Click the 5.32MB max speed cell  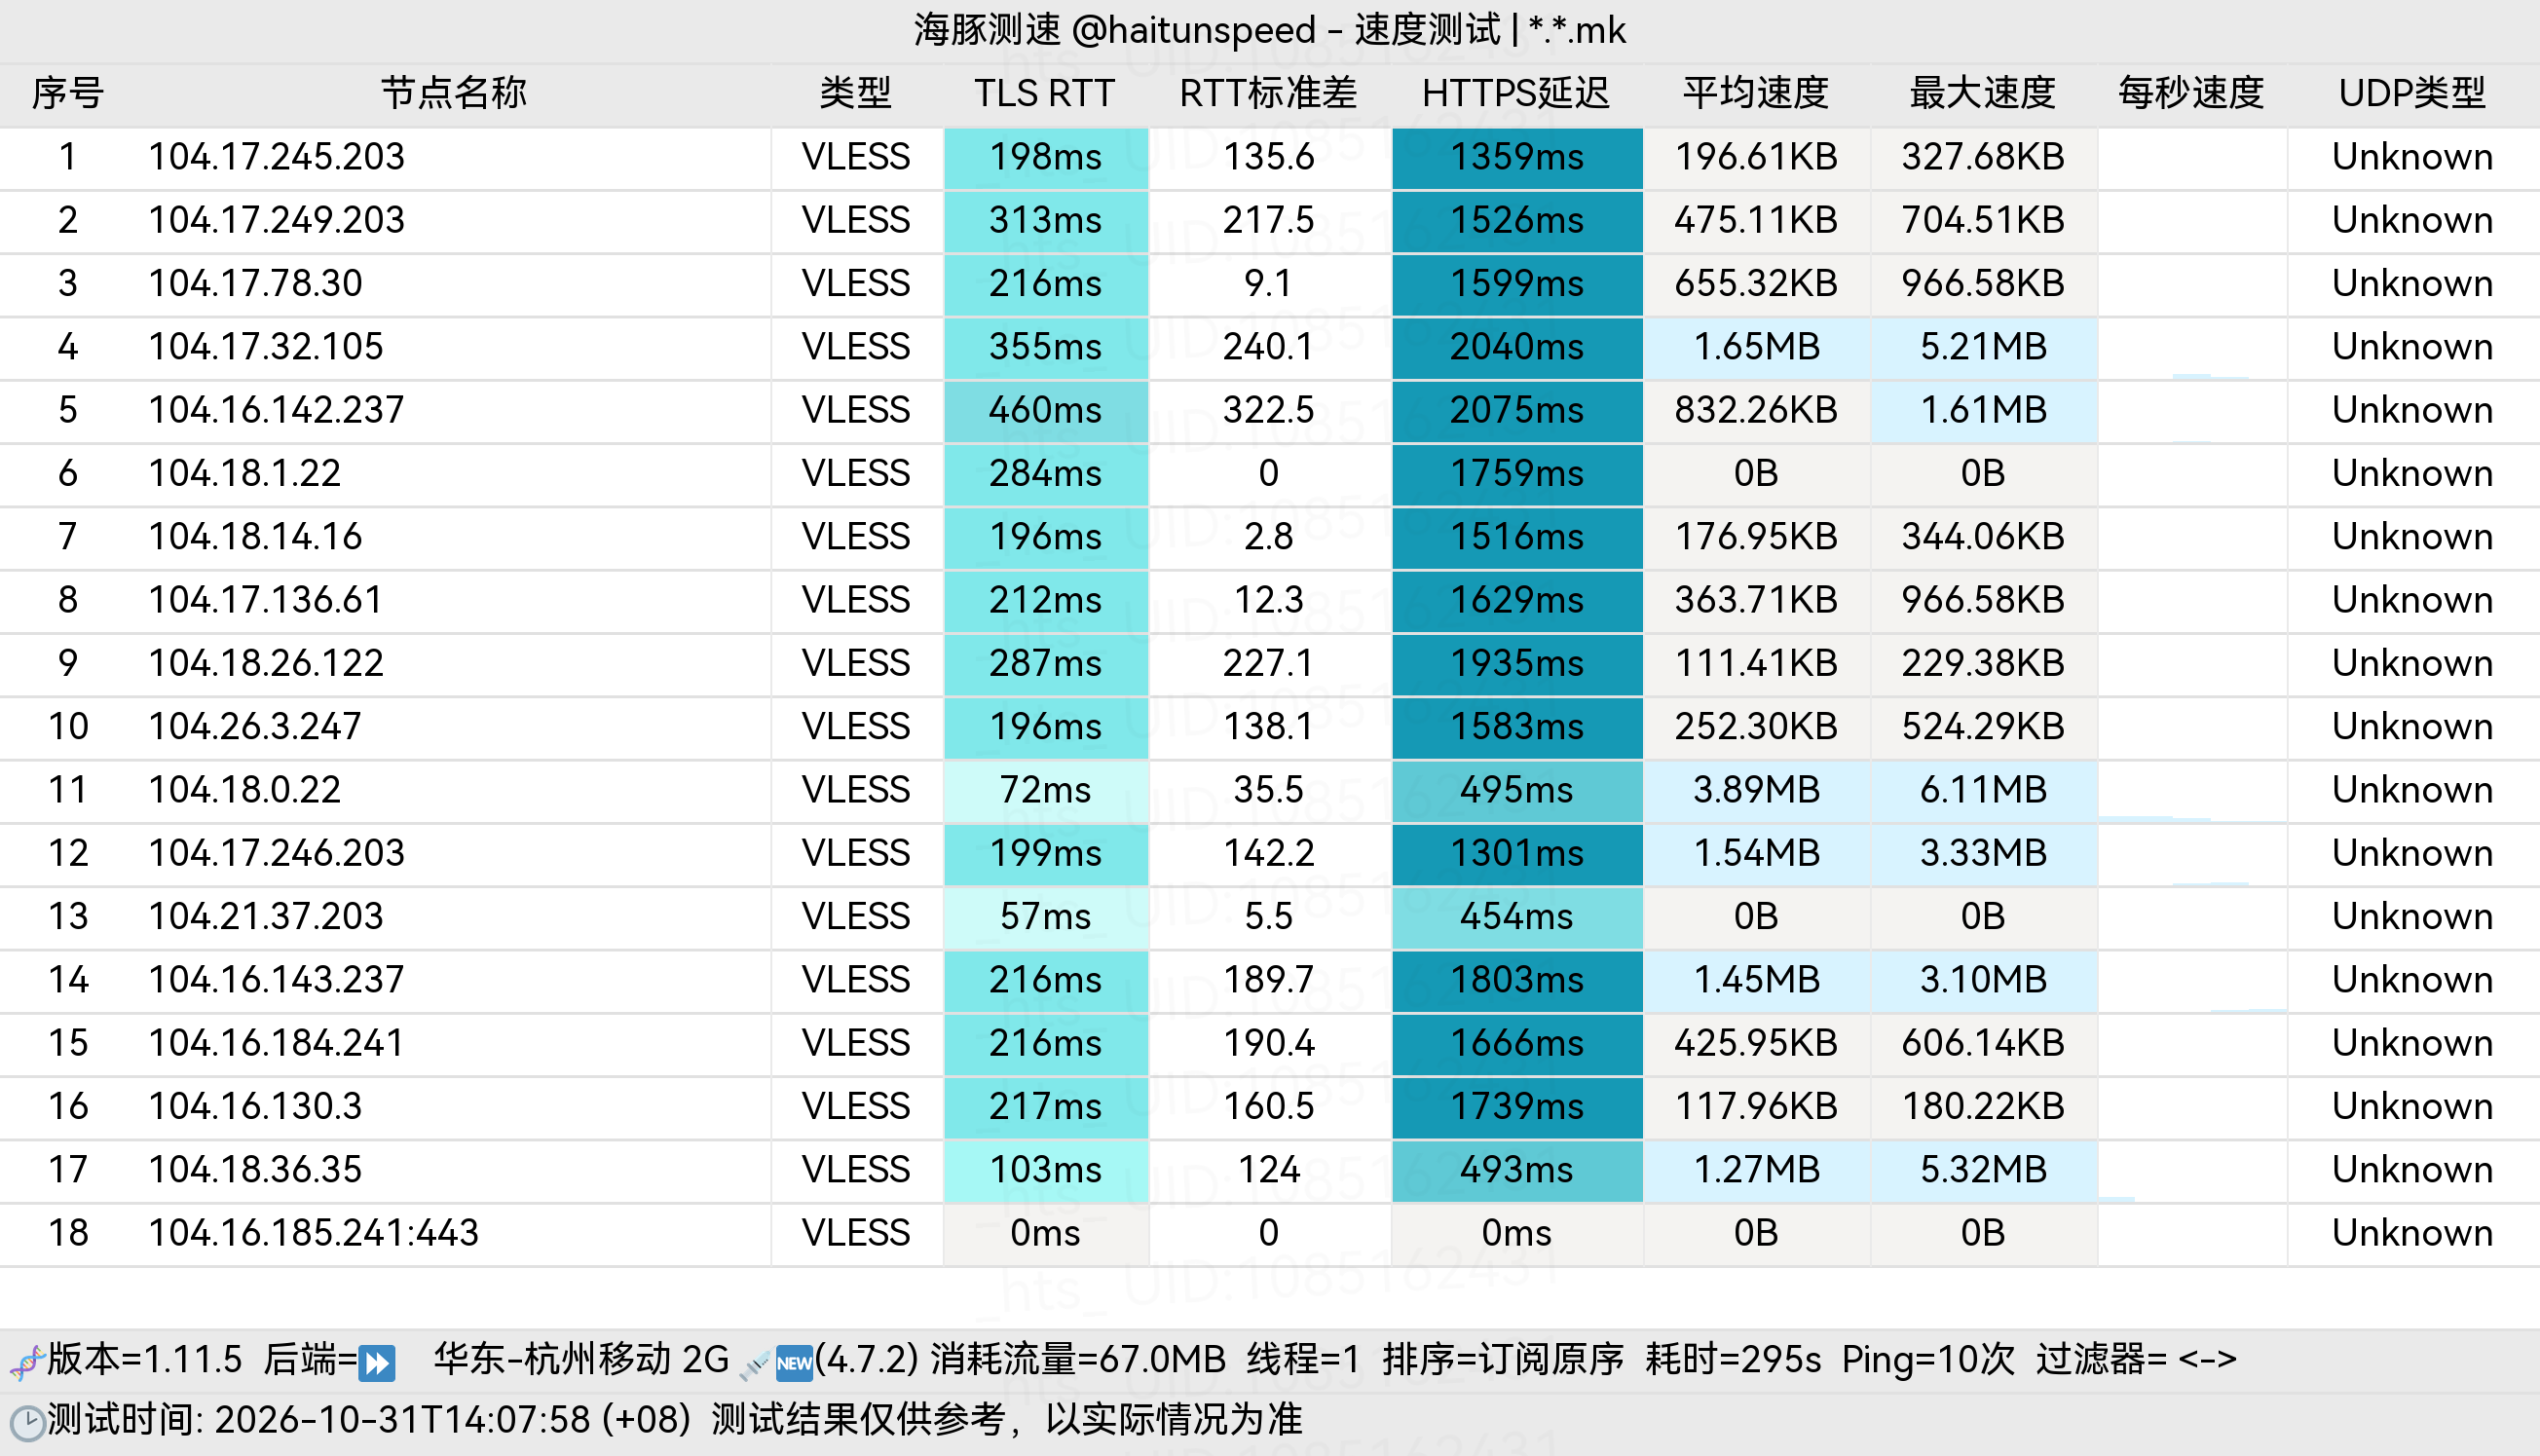coord(1983,1170)
